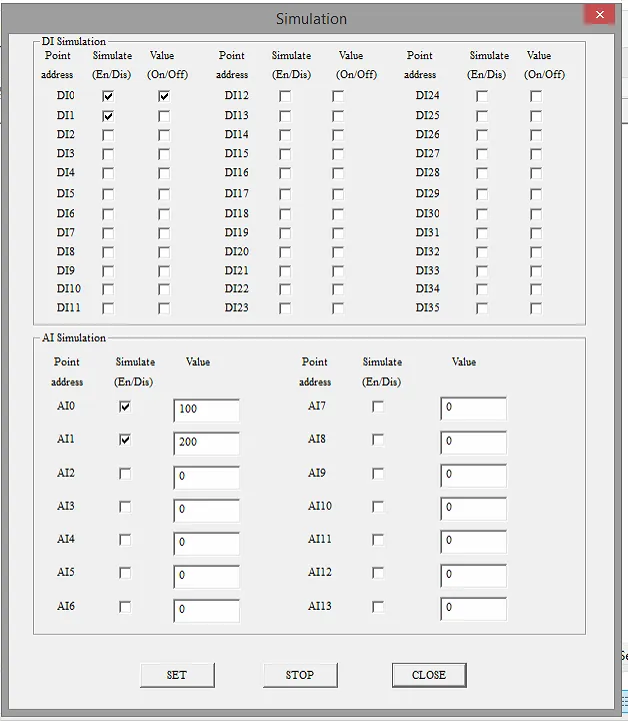This screenshot has width=628, height=721.
Task: Uncheck DI0 Simulate checkbox
Action: coord(108,96)
